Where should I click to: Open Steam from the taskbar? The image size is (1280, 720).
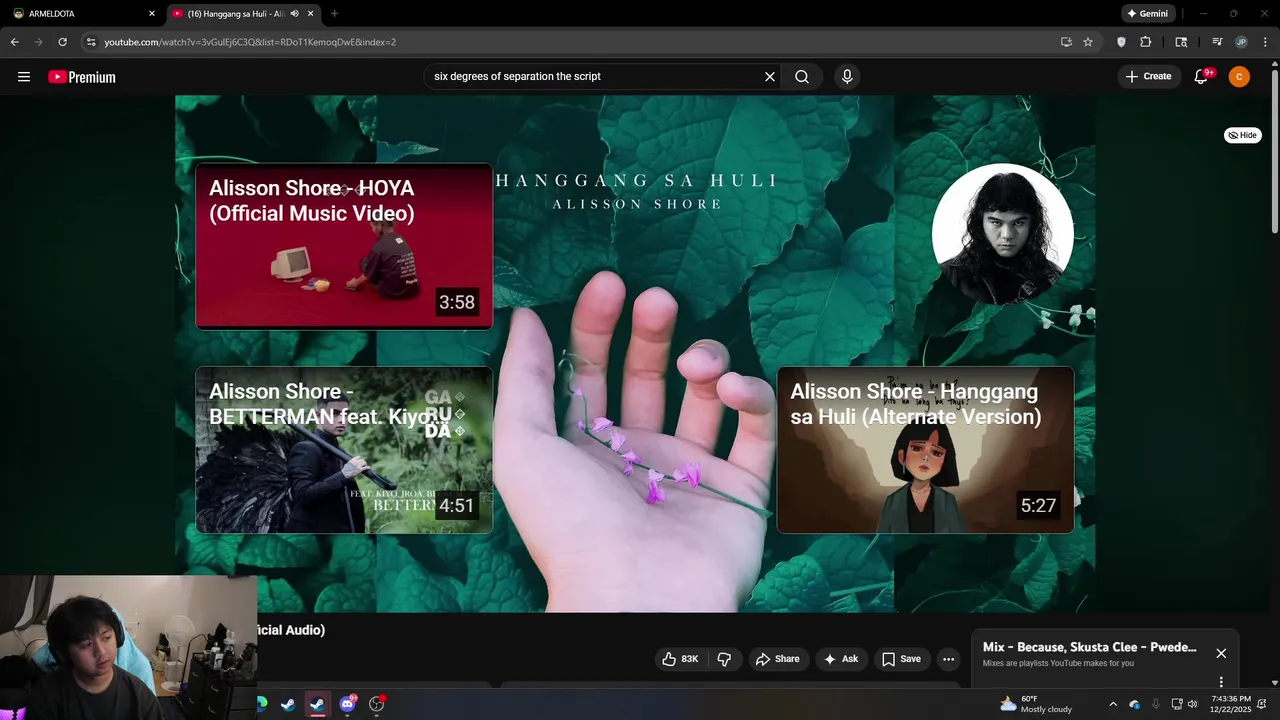tap(288, 704)
